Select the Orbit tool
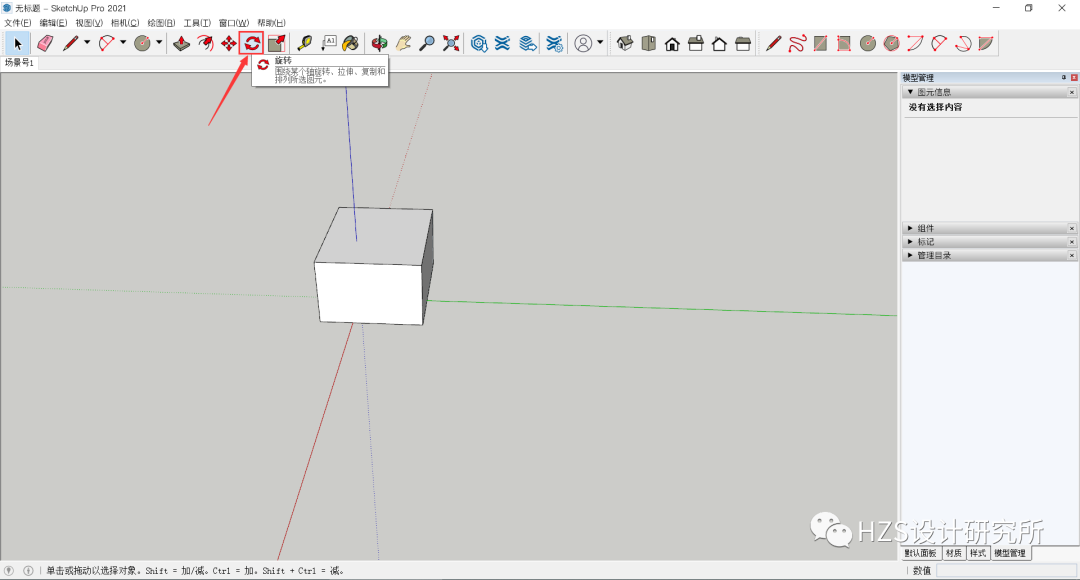 378,43
